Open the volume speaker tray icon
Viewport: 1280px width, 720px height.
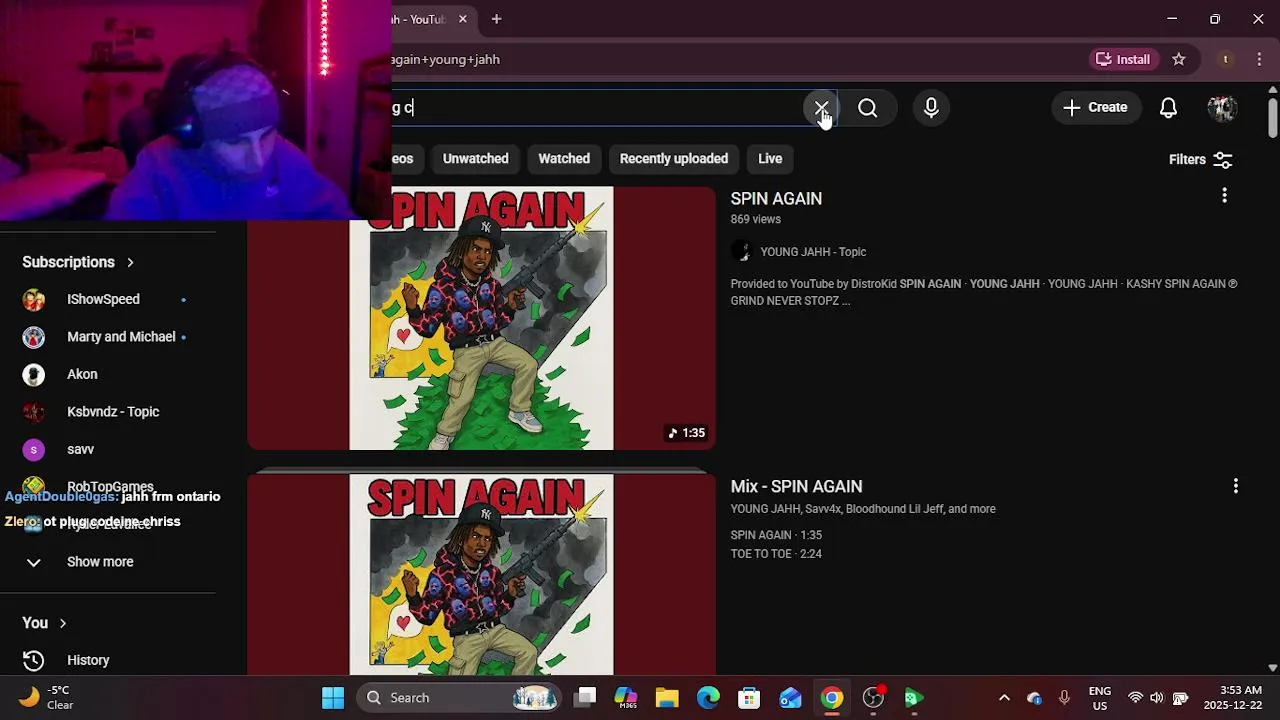1157,698
